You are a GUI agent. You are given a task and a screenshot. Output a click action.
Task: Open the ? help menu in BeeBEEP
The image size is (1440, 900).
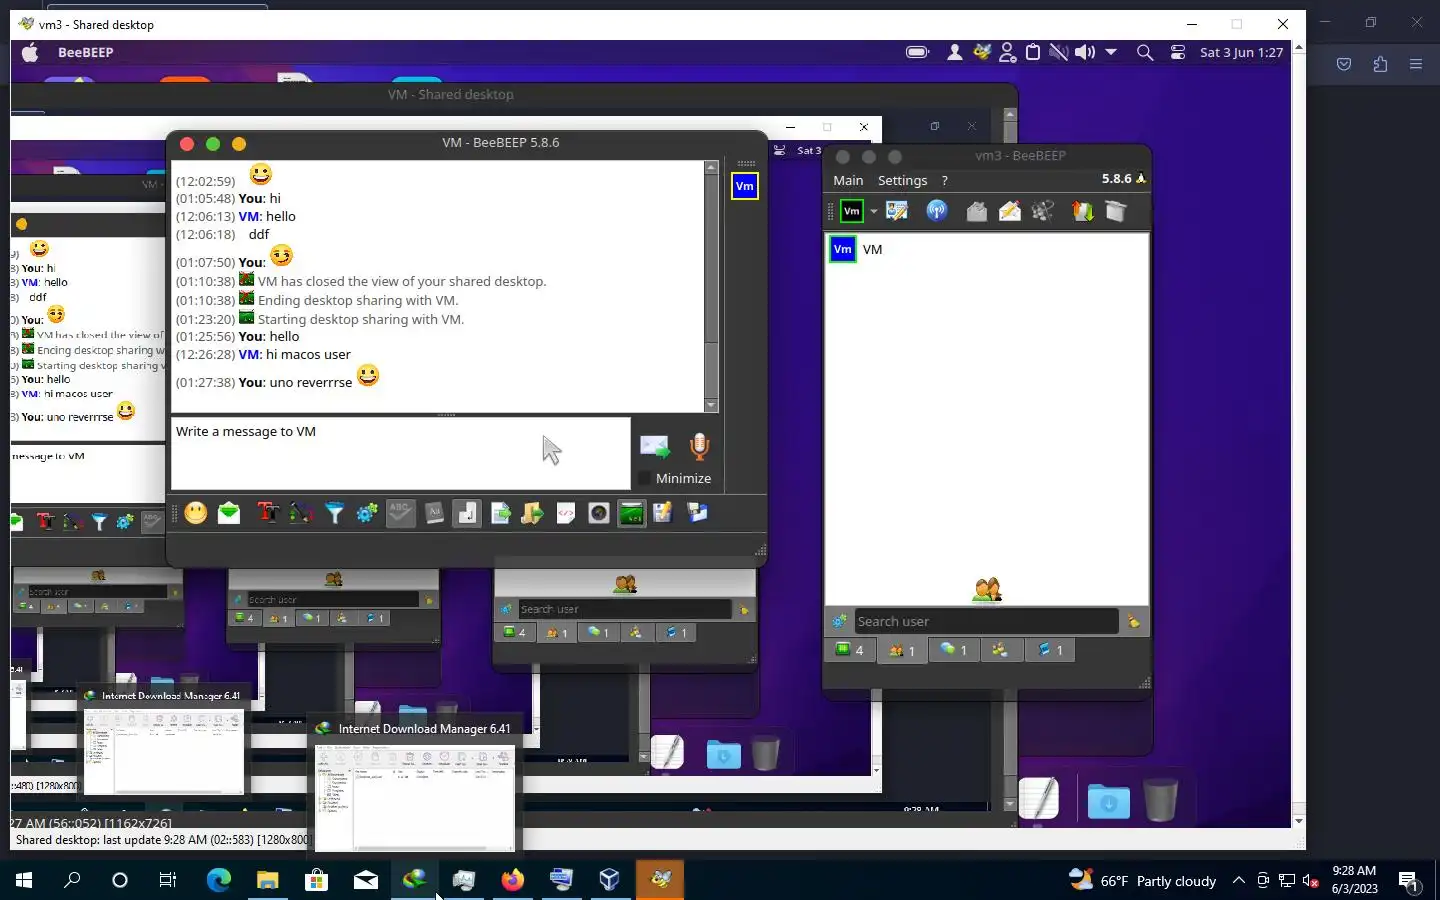(x=944, y=180)
